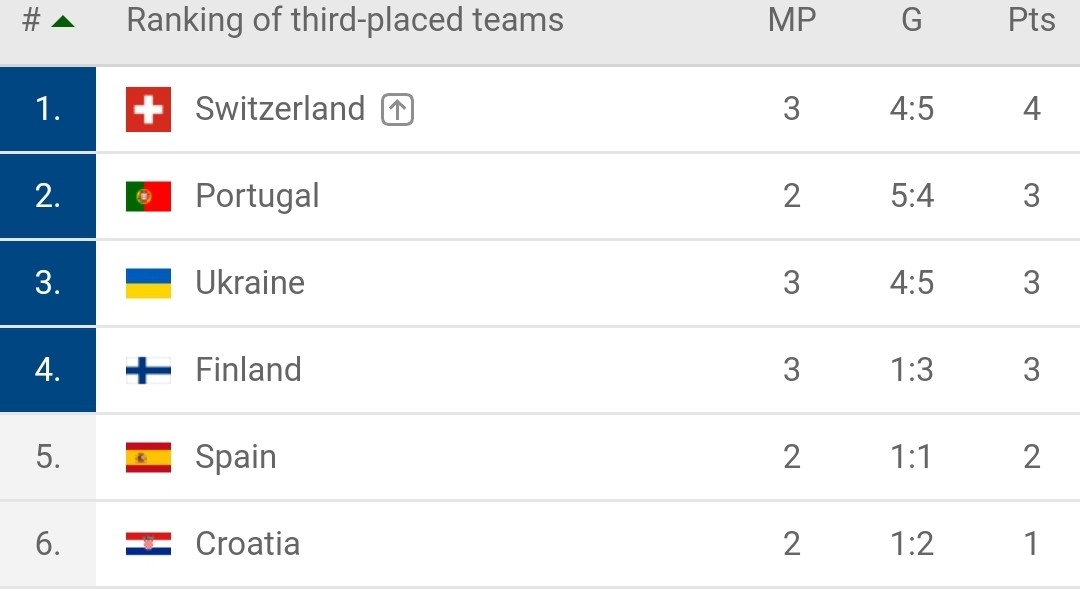Click the Croatia flag icon
1080x591 pixels.
[148, 543]
